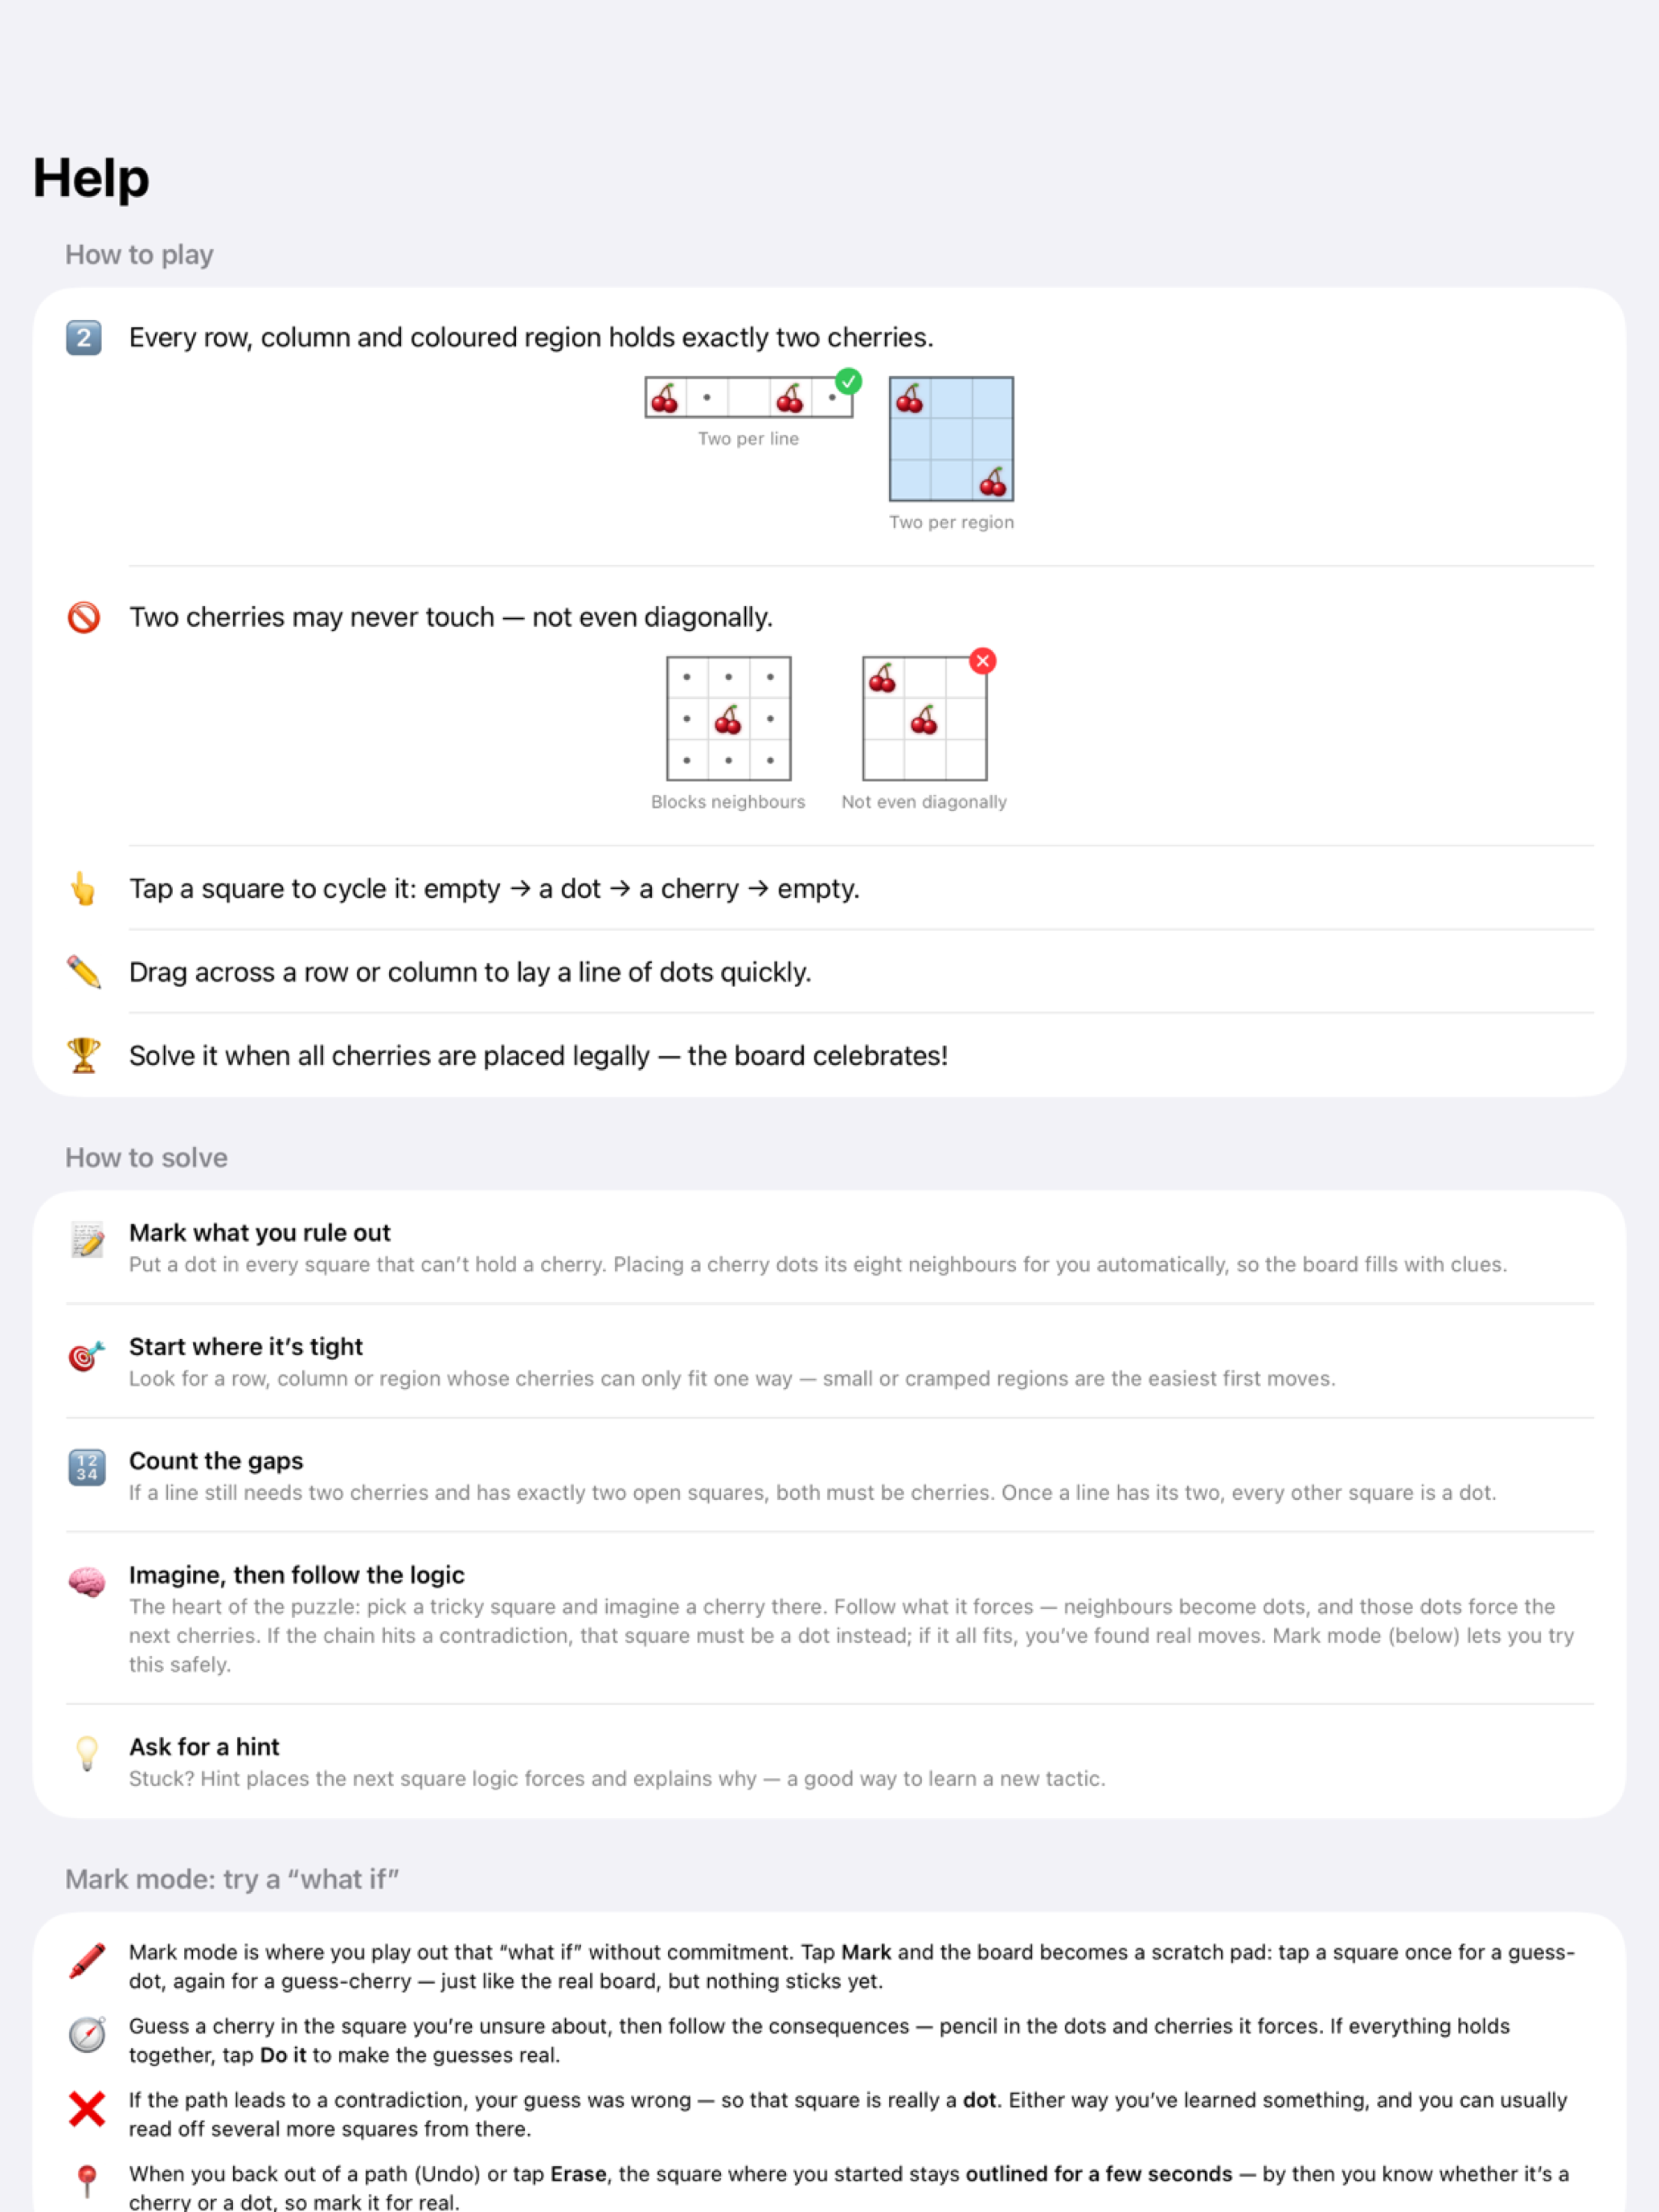Tap the Ask for a hint heading
Screen dimensions: 1659x2212
tap(204, 1747)
